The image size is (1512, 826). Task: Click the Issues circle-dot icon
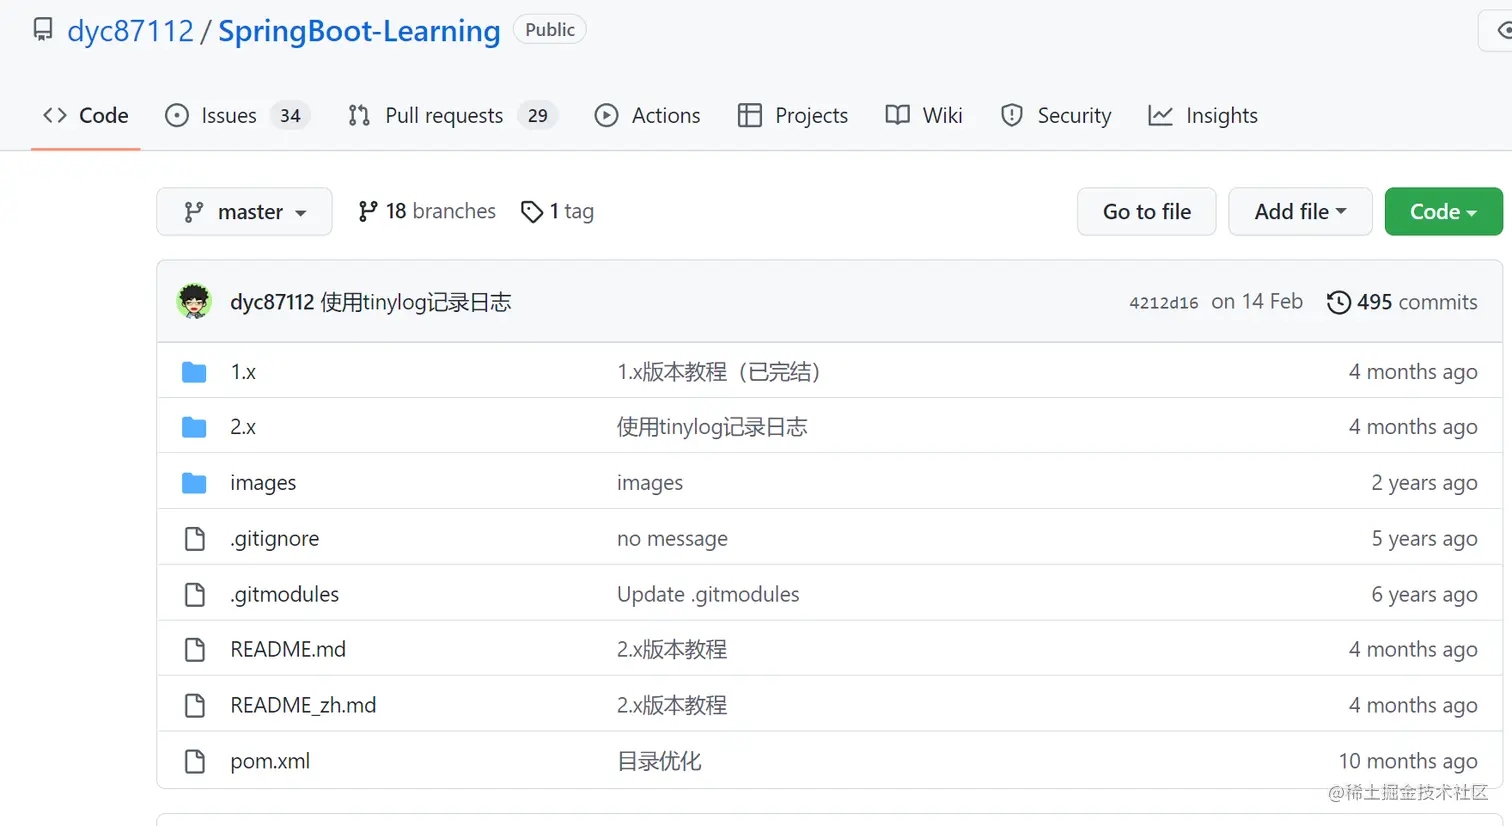pyautogui.click(x=177, y=116)
